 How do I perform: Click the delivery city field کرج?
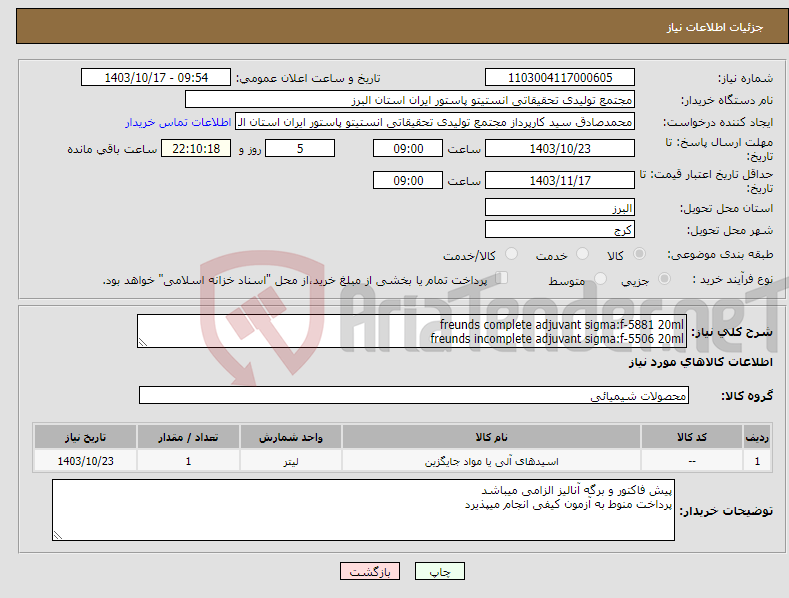560,230
